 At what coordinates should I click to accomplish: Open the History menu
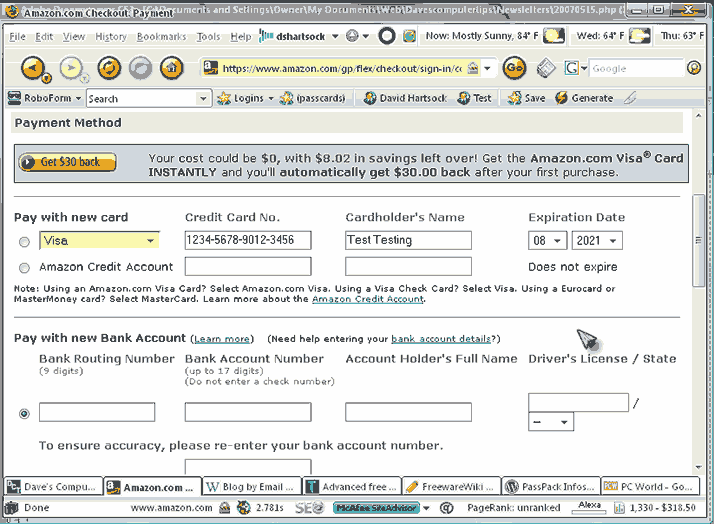(x=111, y=36)
